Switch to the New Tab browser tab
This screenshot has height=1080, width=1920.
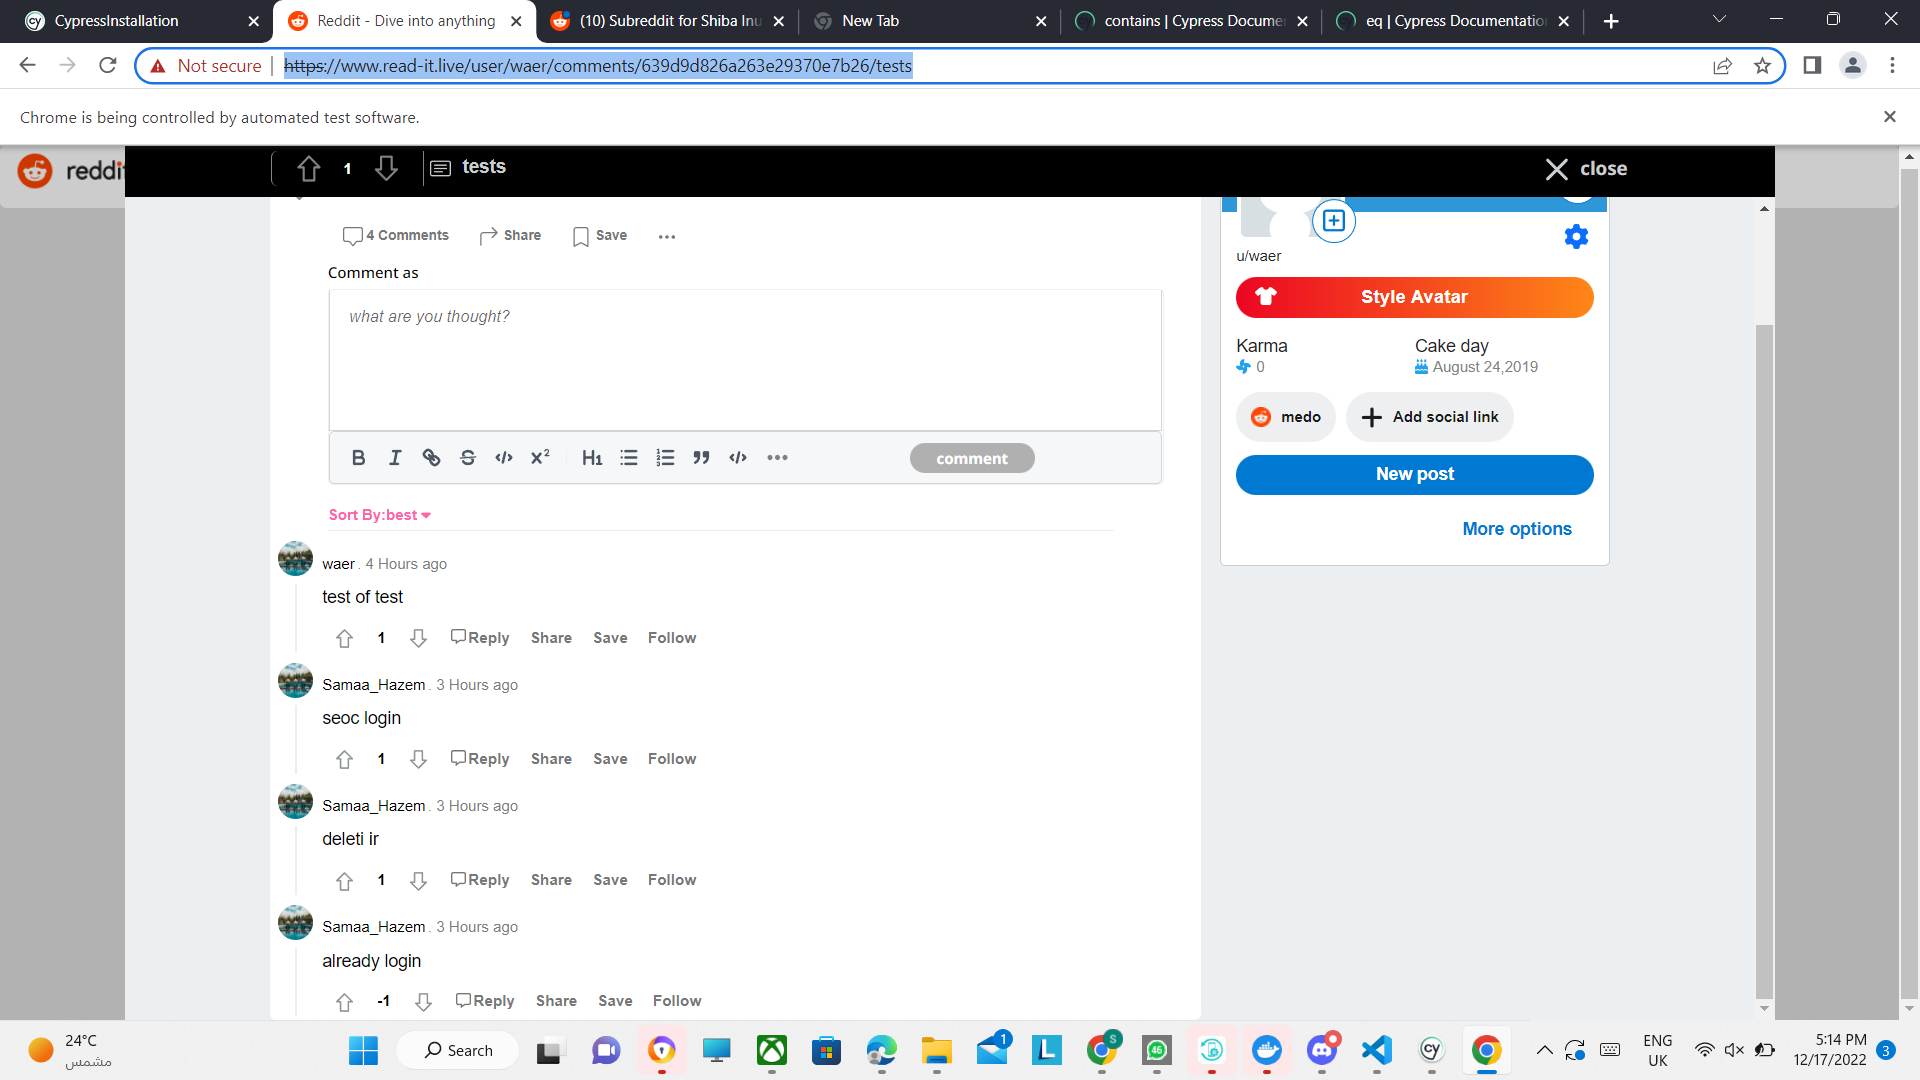pos(870,21)
